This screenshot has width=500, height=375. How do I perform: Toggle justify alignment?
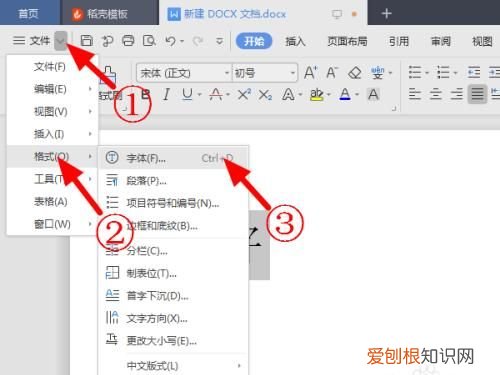(x=477, y=94)
